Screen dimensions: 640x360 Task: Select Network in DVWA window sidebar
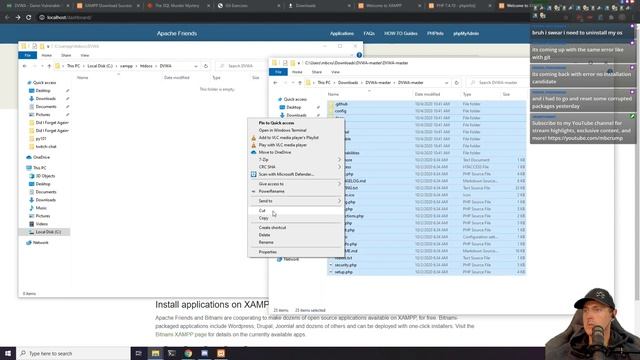pyautogui.click(x=40, y=243)
